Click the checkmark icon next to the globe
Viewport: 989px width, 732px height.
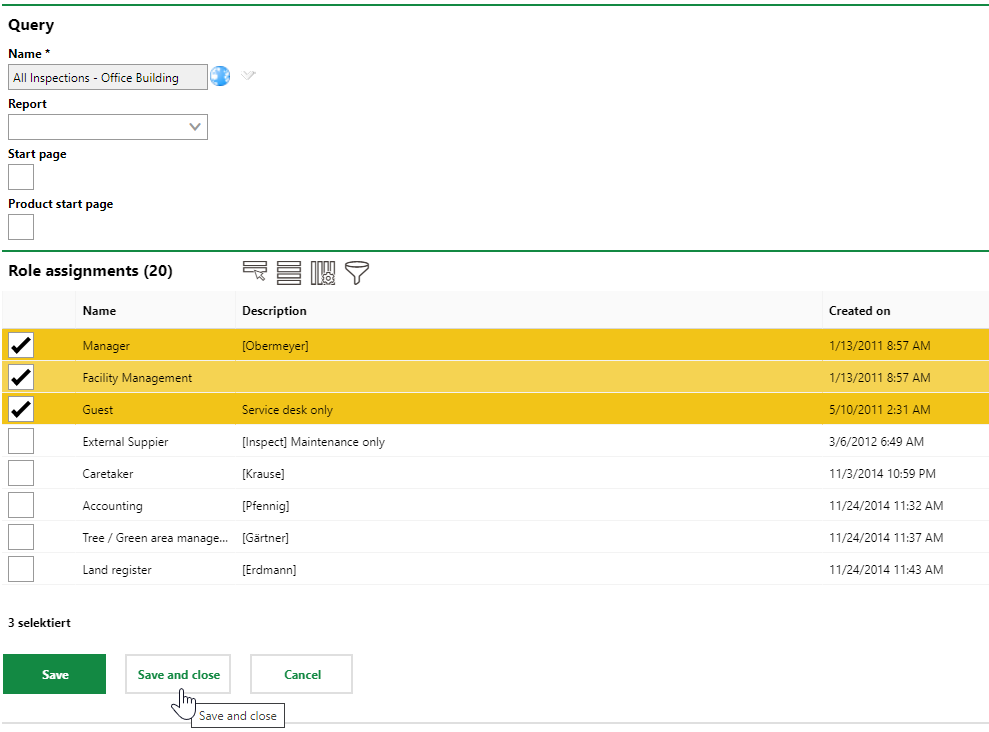pyautogui.click(x=248, y=76)
